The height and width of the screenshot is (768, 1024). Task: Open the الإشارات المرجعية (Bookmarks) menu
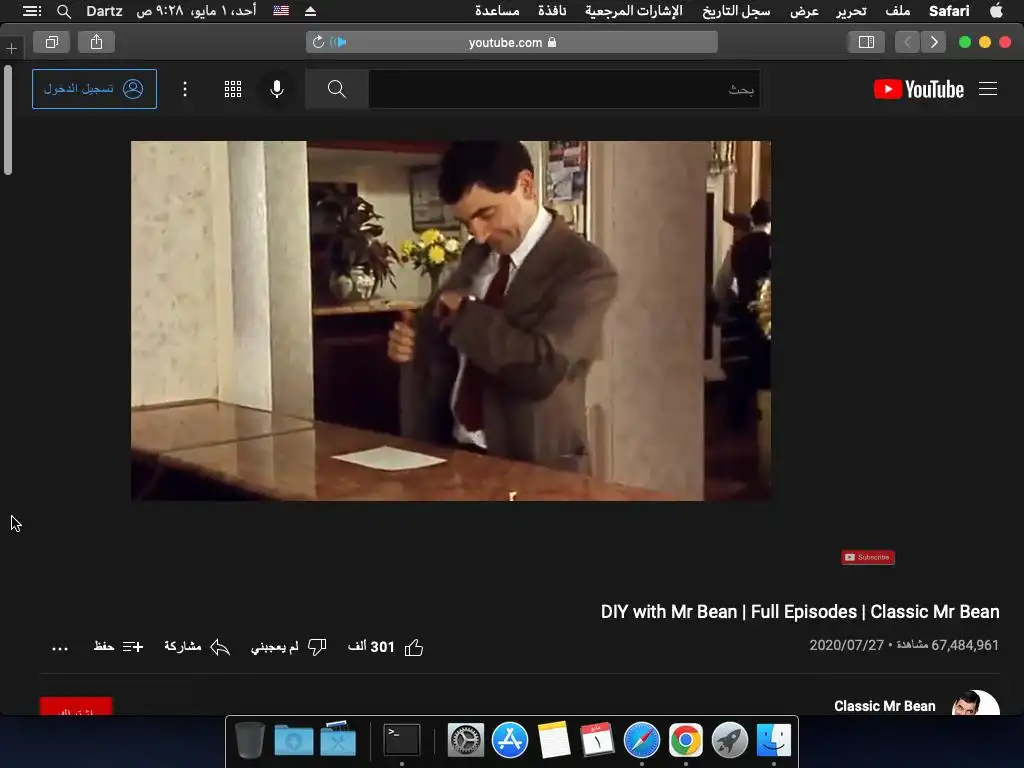(633, 10)
